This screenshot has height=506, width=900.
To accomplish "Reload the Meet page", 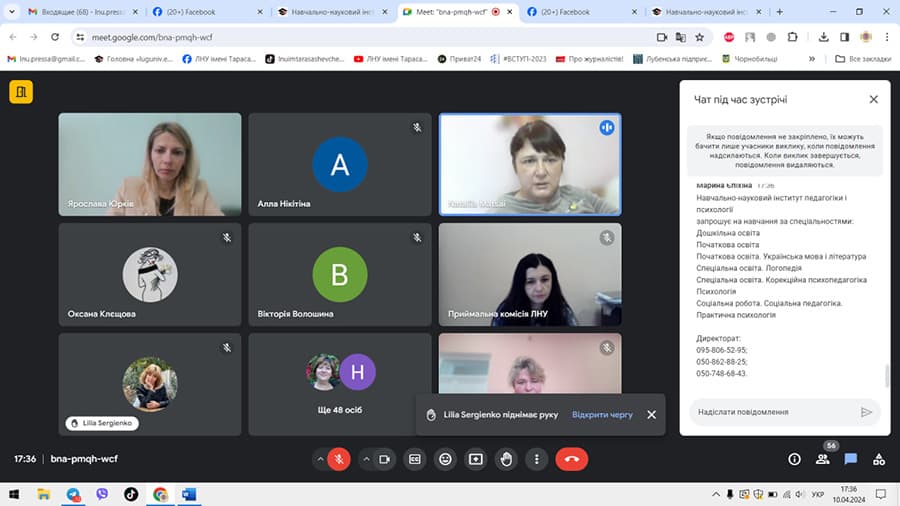I will point(55,37).
